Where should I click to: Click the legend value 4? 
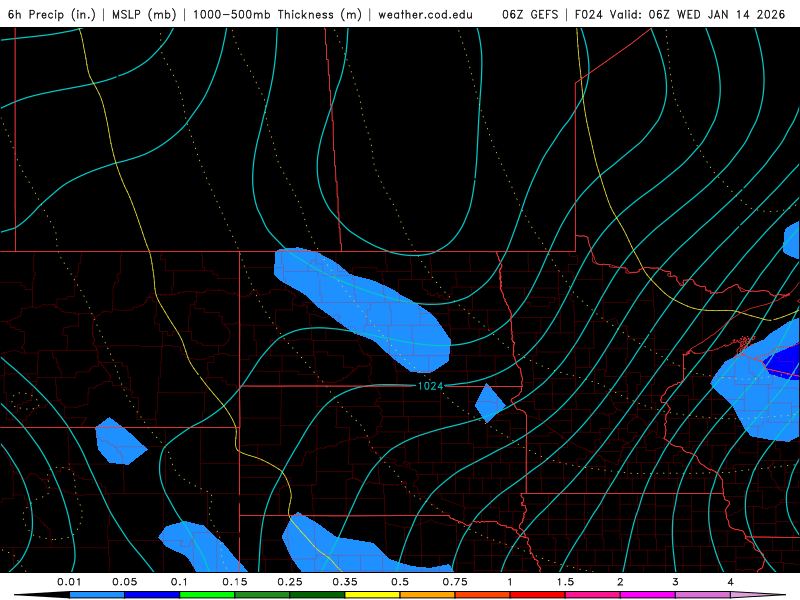tap(731, 582)
